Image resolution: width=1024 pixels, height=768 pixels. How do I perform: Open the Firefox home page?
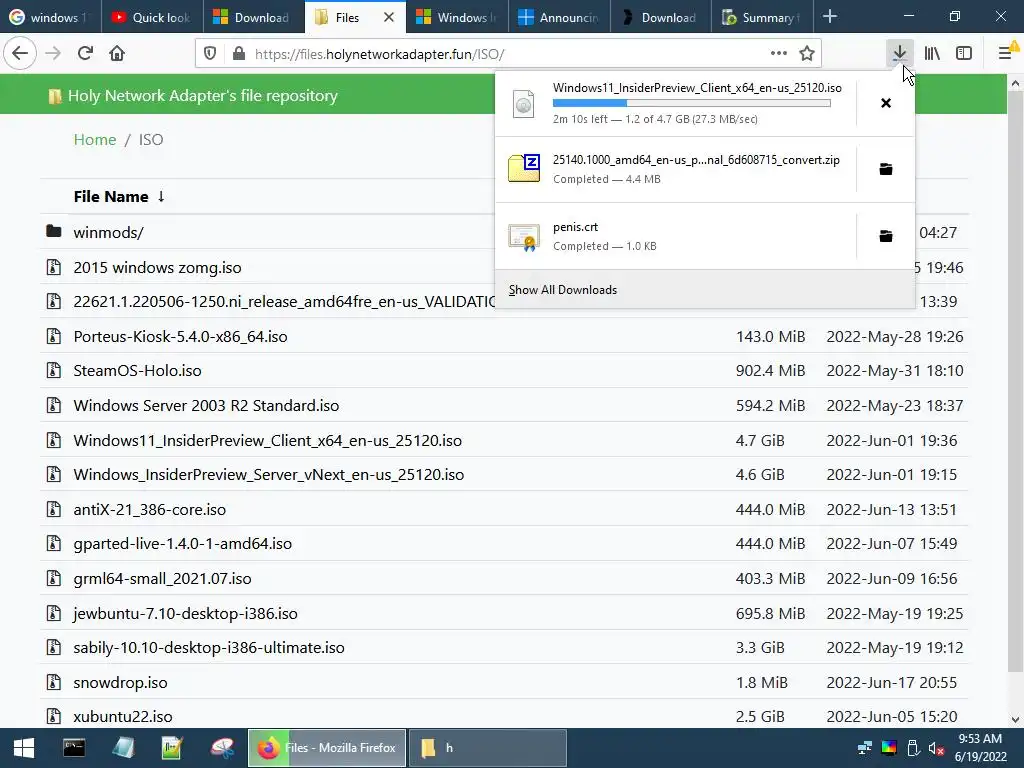(117, 53)
